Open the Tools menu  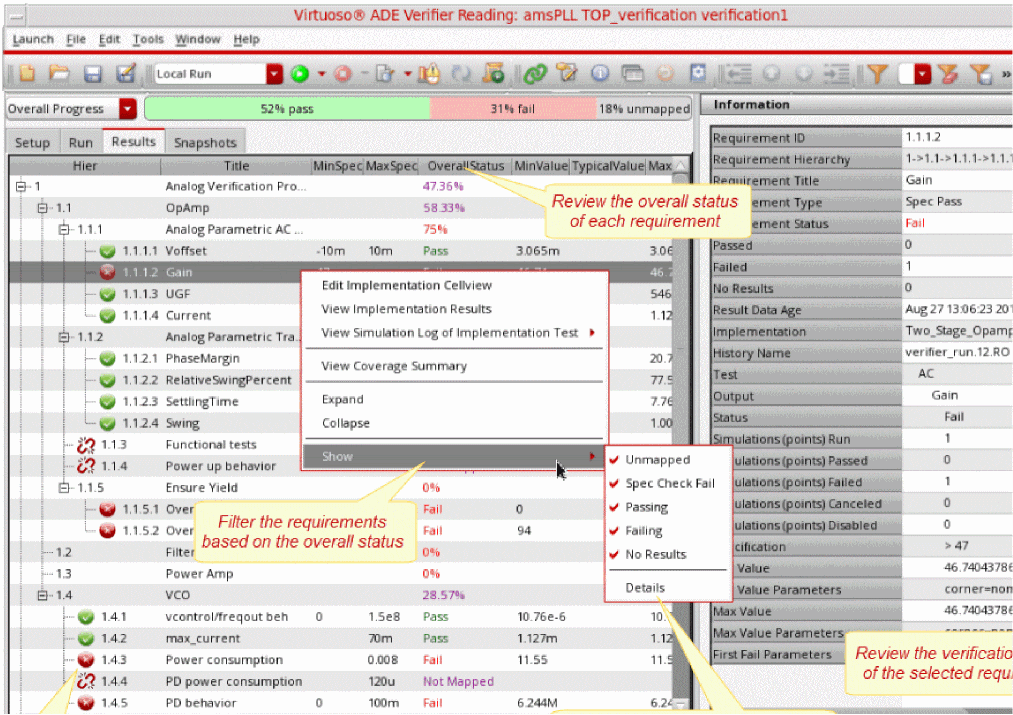148,39
